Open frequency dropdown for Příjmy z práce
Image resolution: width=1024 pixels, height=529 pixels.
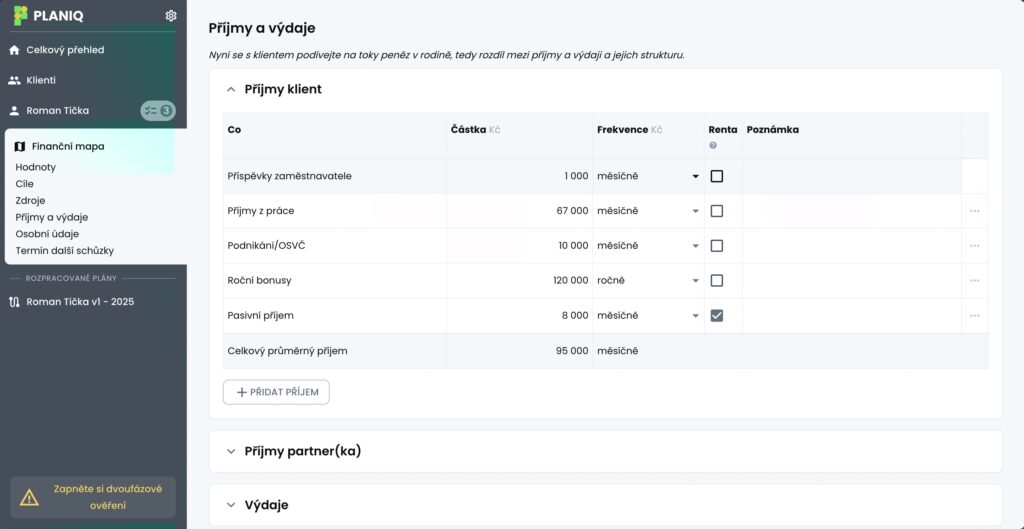tap(694, 211)
